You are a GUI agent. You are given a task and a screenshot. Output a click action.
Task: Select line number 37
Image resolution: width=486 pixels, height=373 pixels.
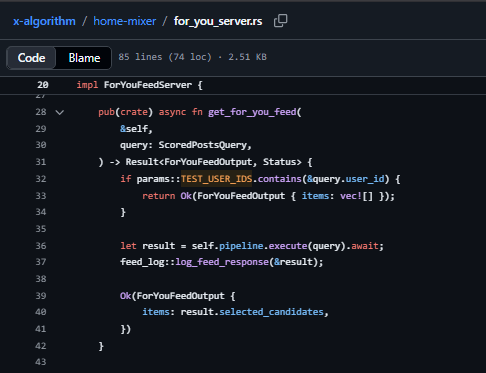41,262
